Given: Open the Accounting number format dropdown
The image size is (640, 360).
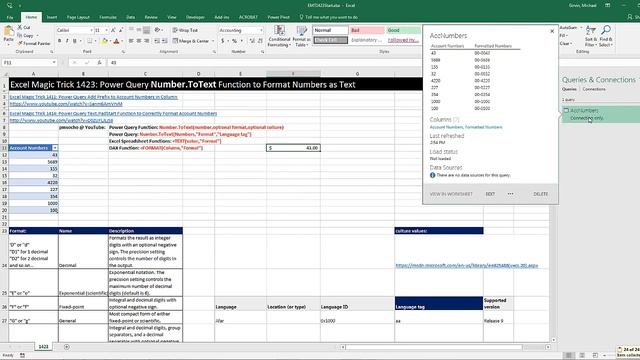Looking at the screenshot, I should click(261, 30).
